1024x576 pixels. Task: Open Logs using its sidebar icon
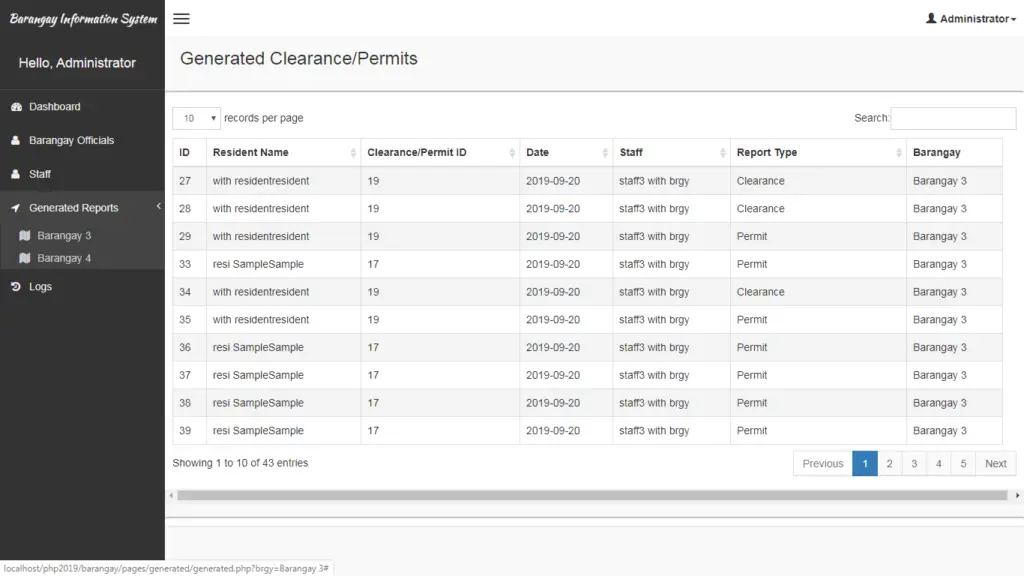pos(15,286)
